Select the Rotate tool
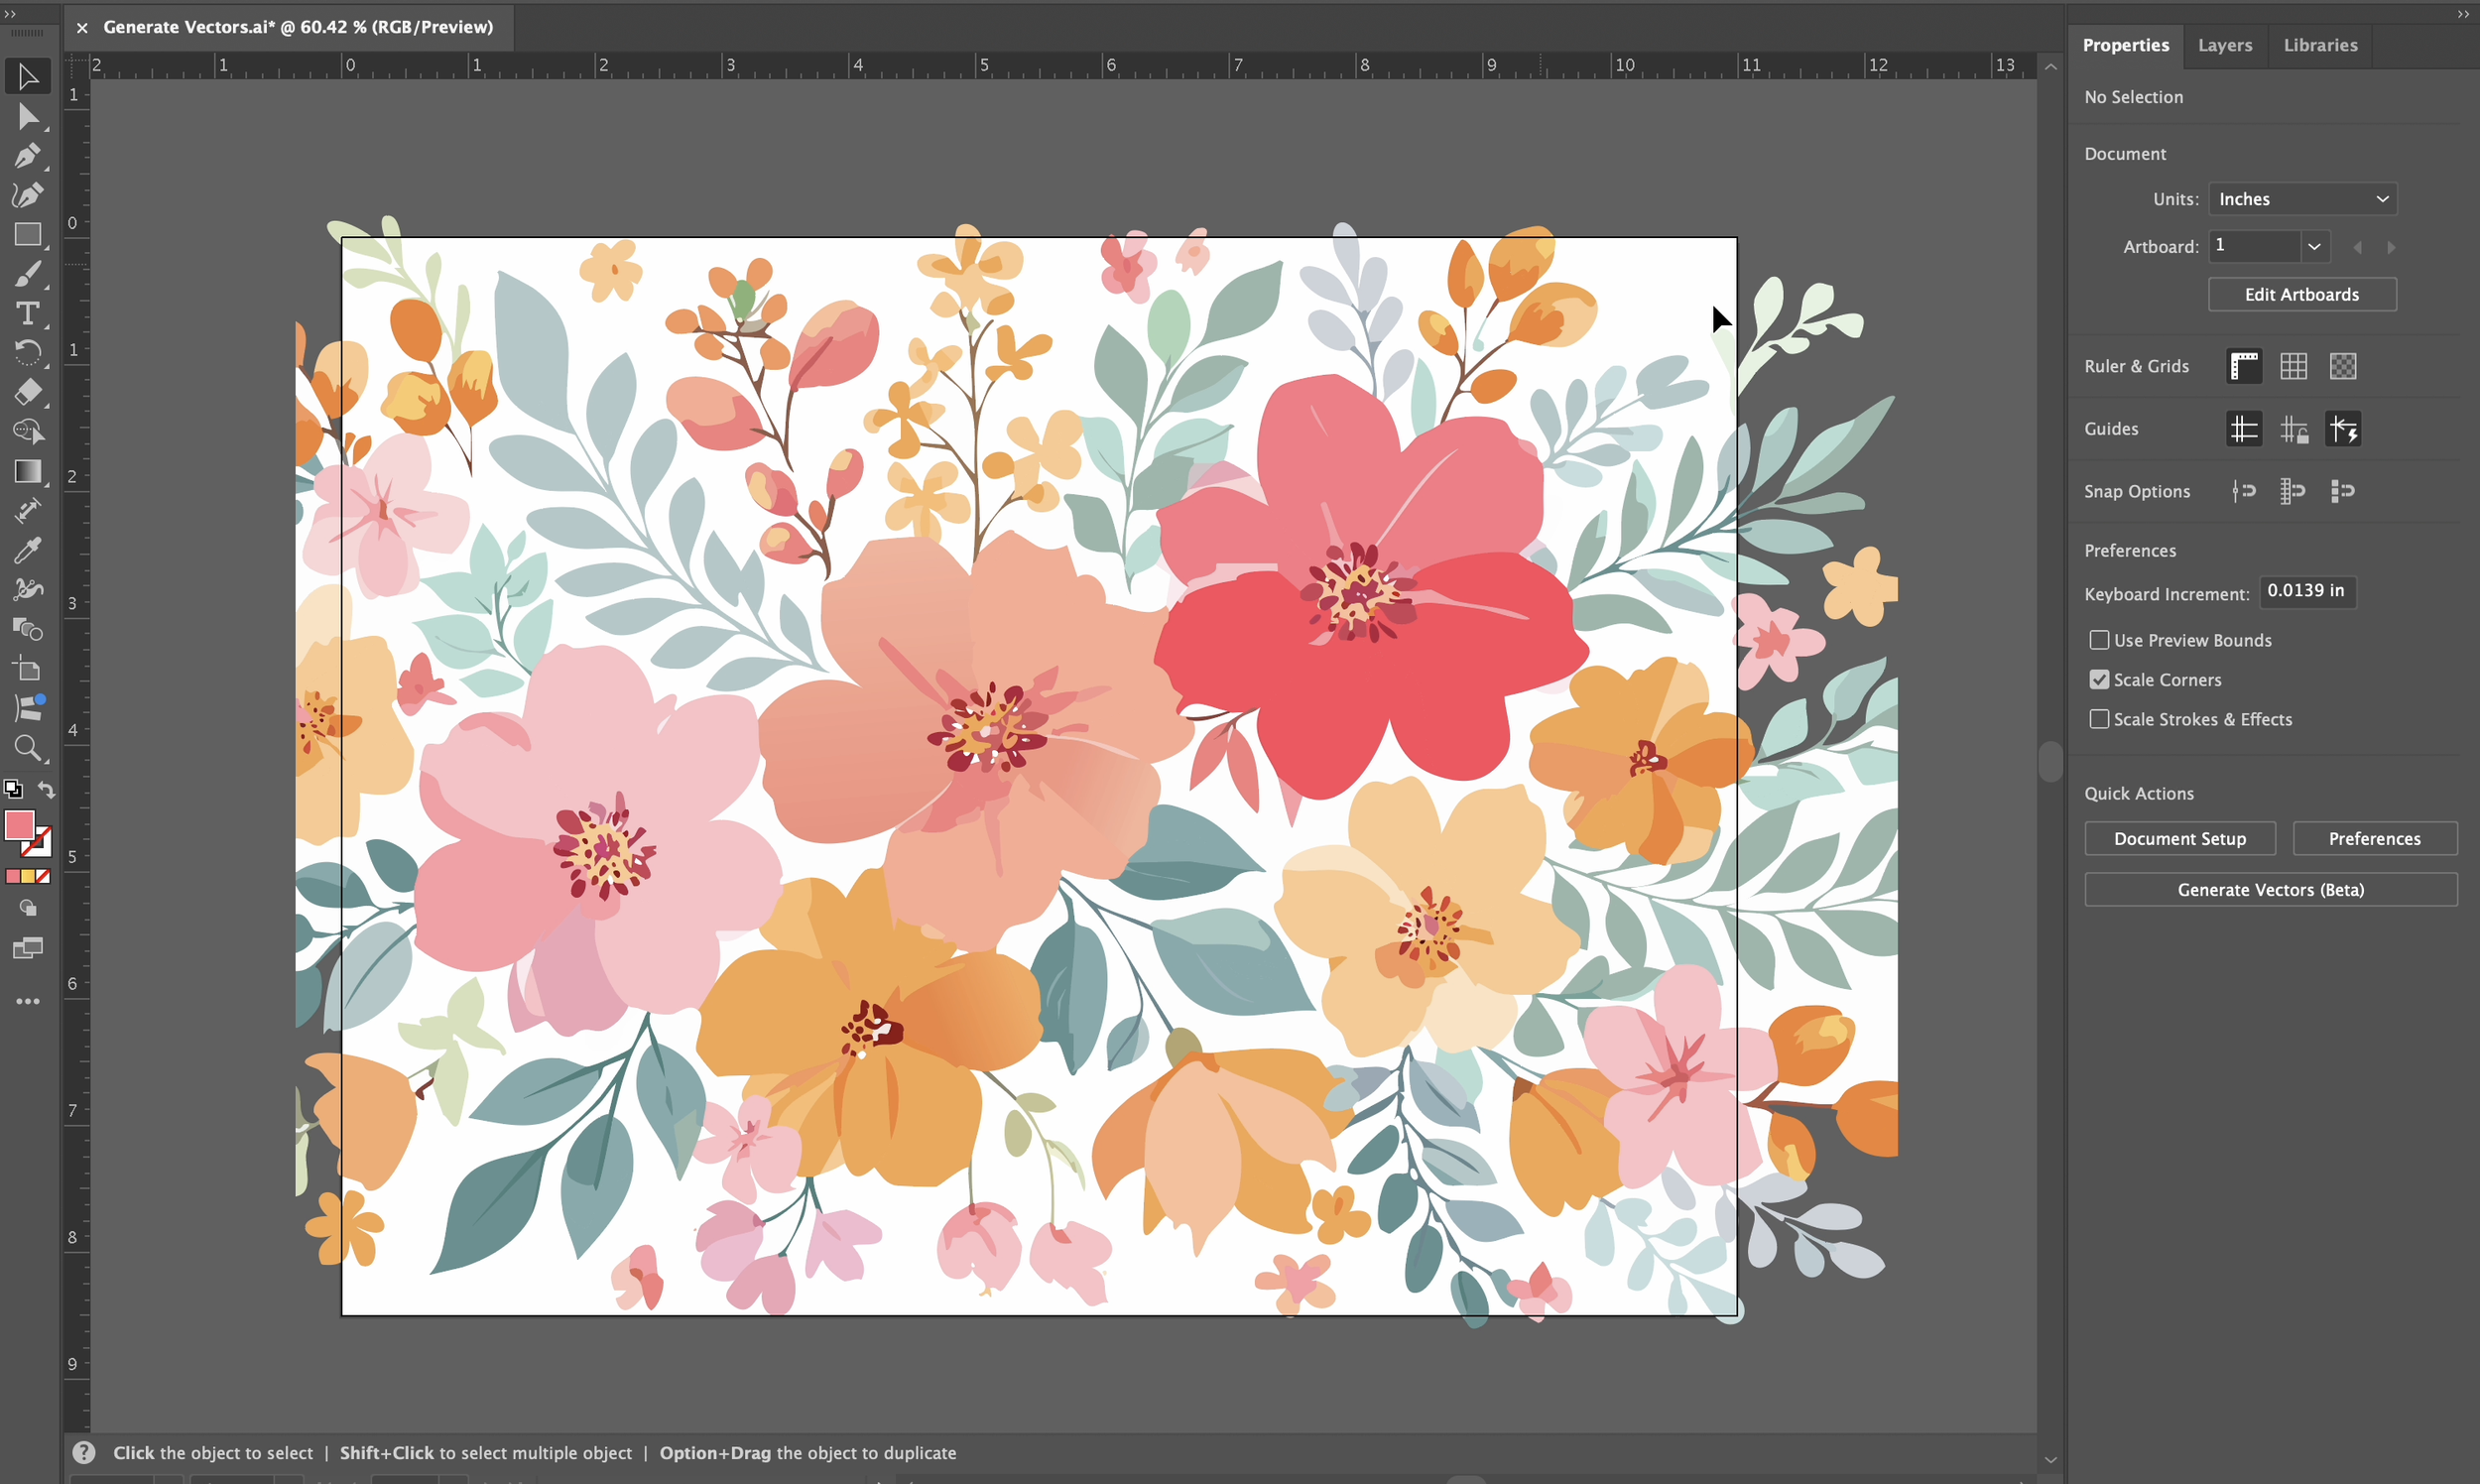 (28, 353)
